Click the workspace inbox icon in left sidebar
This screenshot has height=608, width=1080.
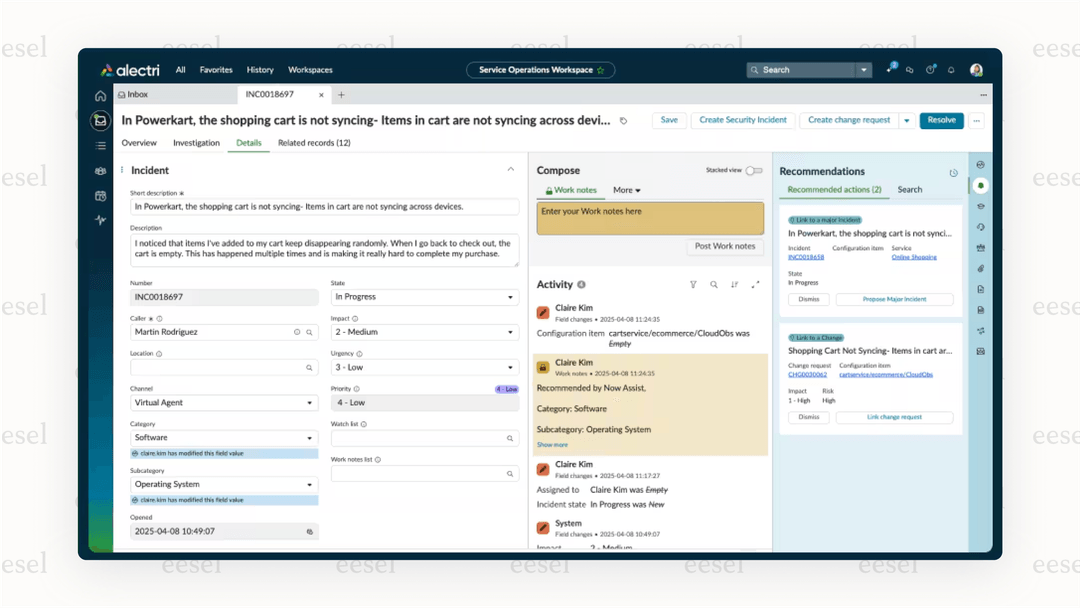100,120
